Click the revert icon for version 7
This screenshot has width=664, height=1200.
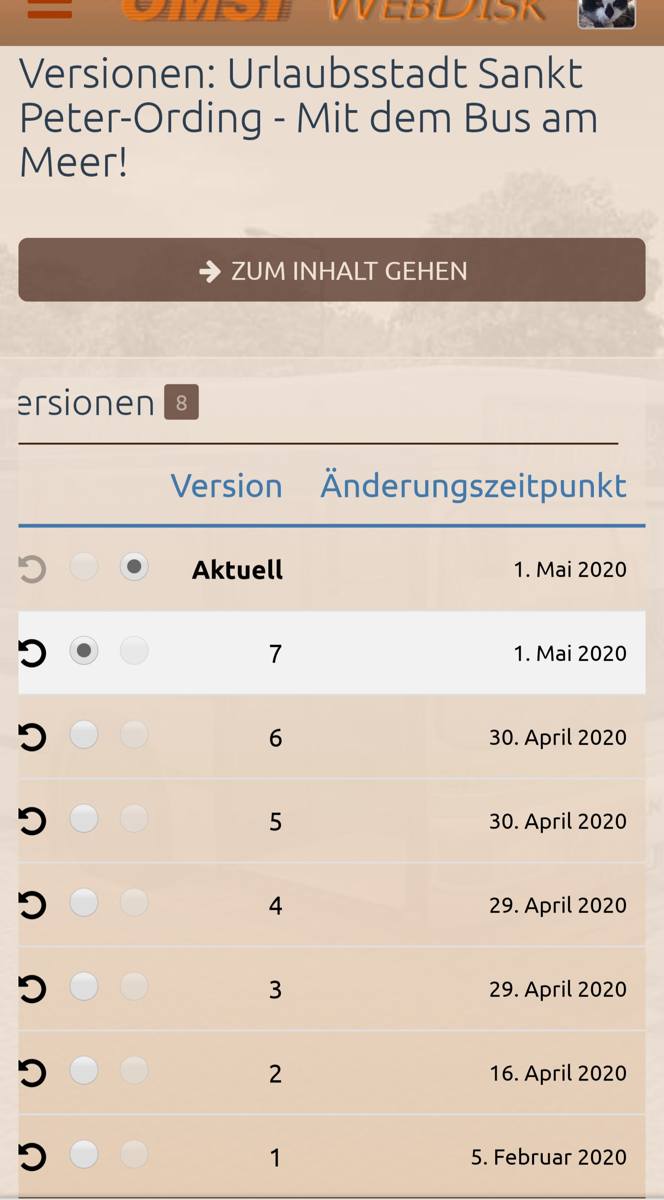[x=32, y=653]
